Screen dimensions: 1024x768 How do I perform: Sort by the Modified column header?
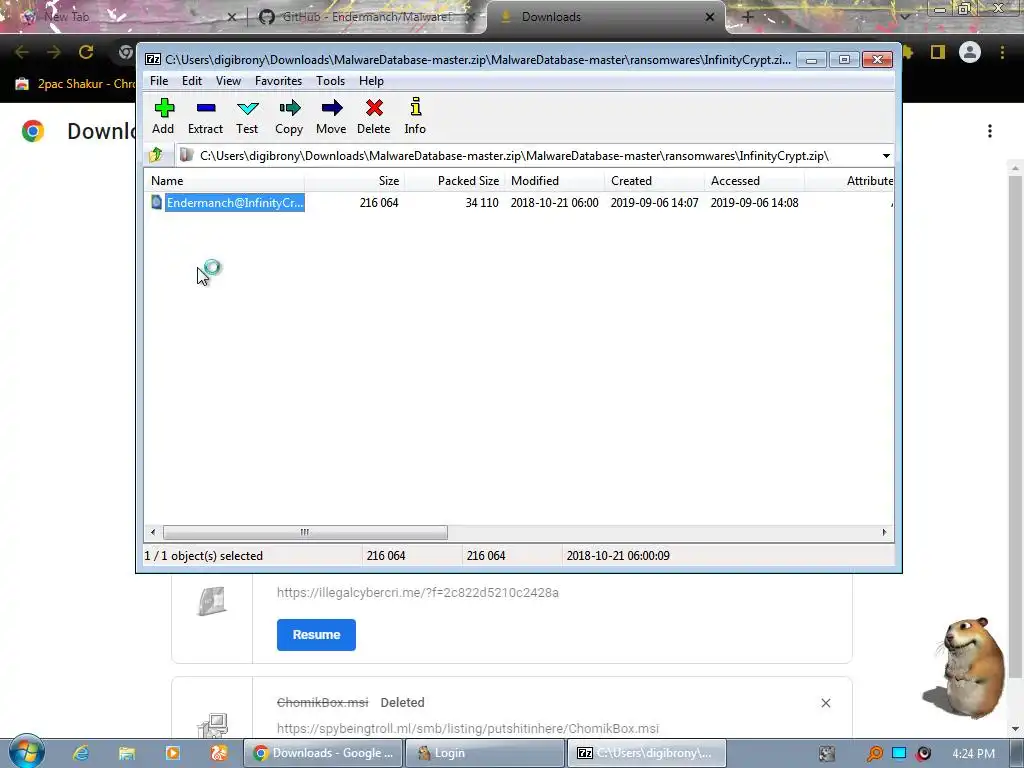(554, 181)
